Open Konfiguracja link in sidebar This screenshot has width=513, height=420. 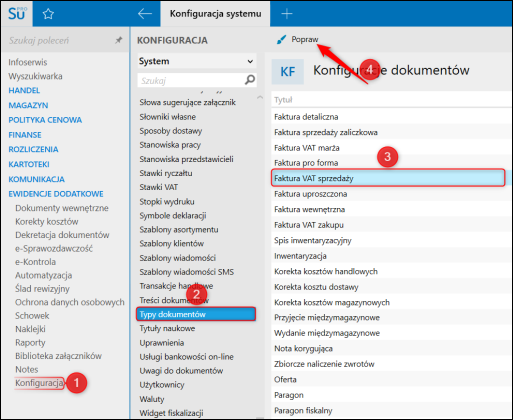click(39, 383)
